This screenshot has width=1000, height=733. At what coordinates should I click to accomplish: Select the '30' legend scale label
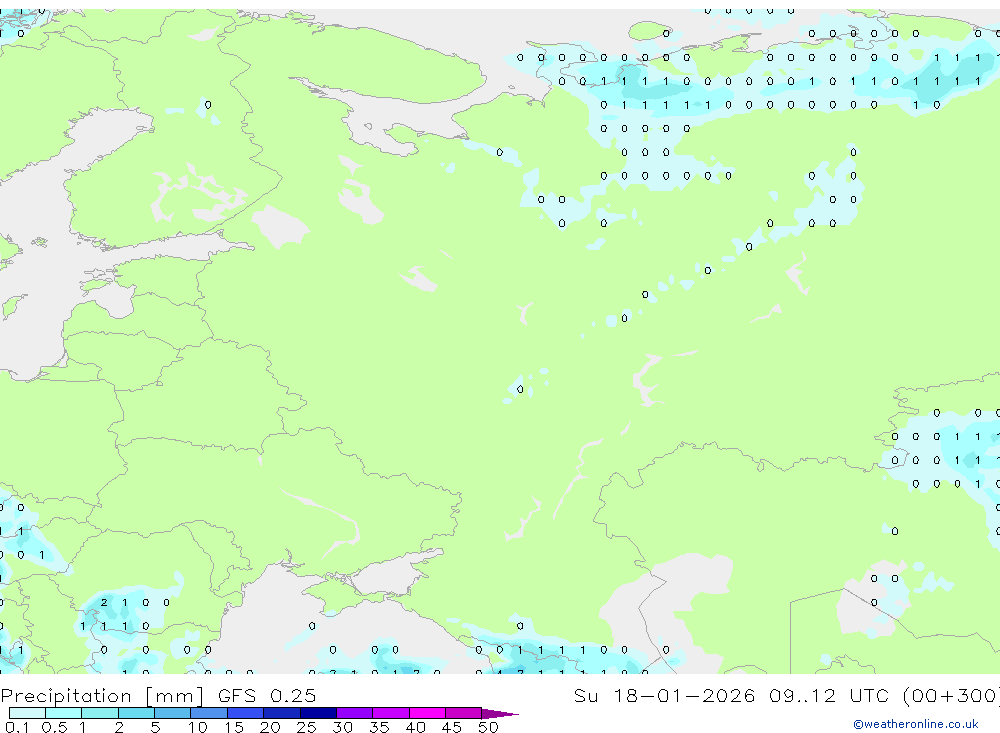pyautogui.click(x=342, y=727)
